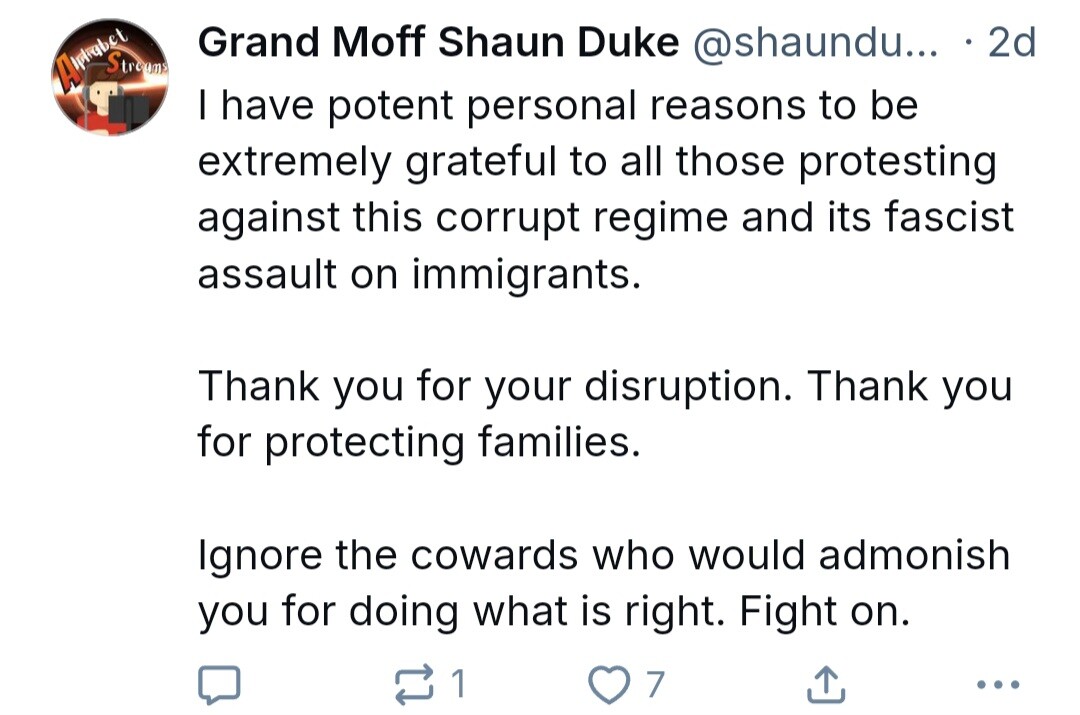Open the three-dot more options menu
Viewport: 1080px width, 715px height.
(x=998, y=685)
